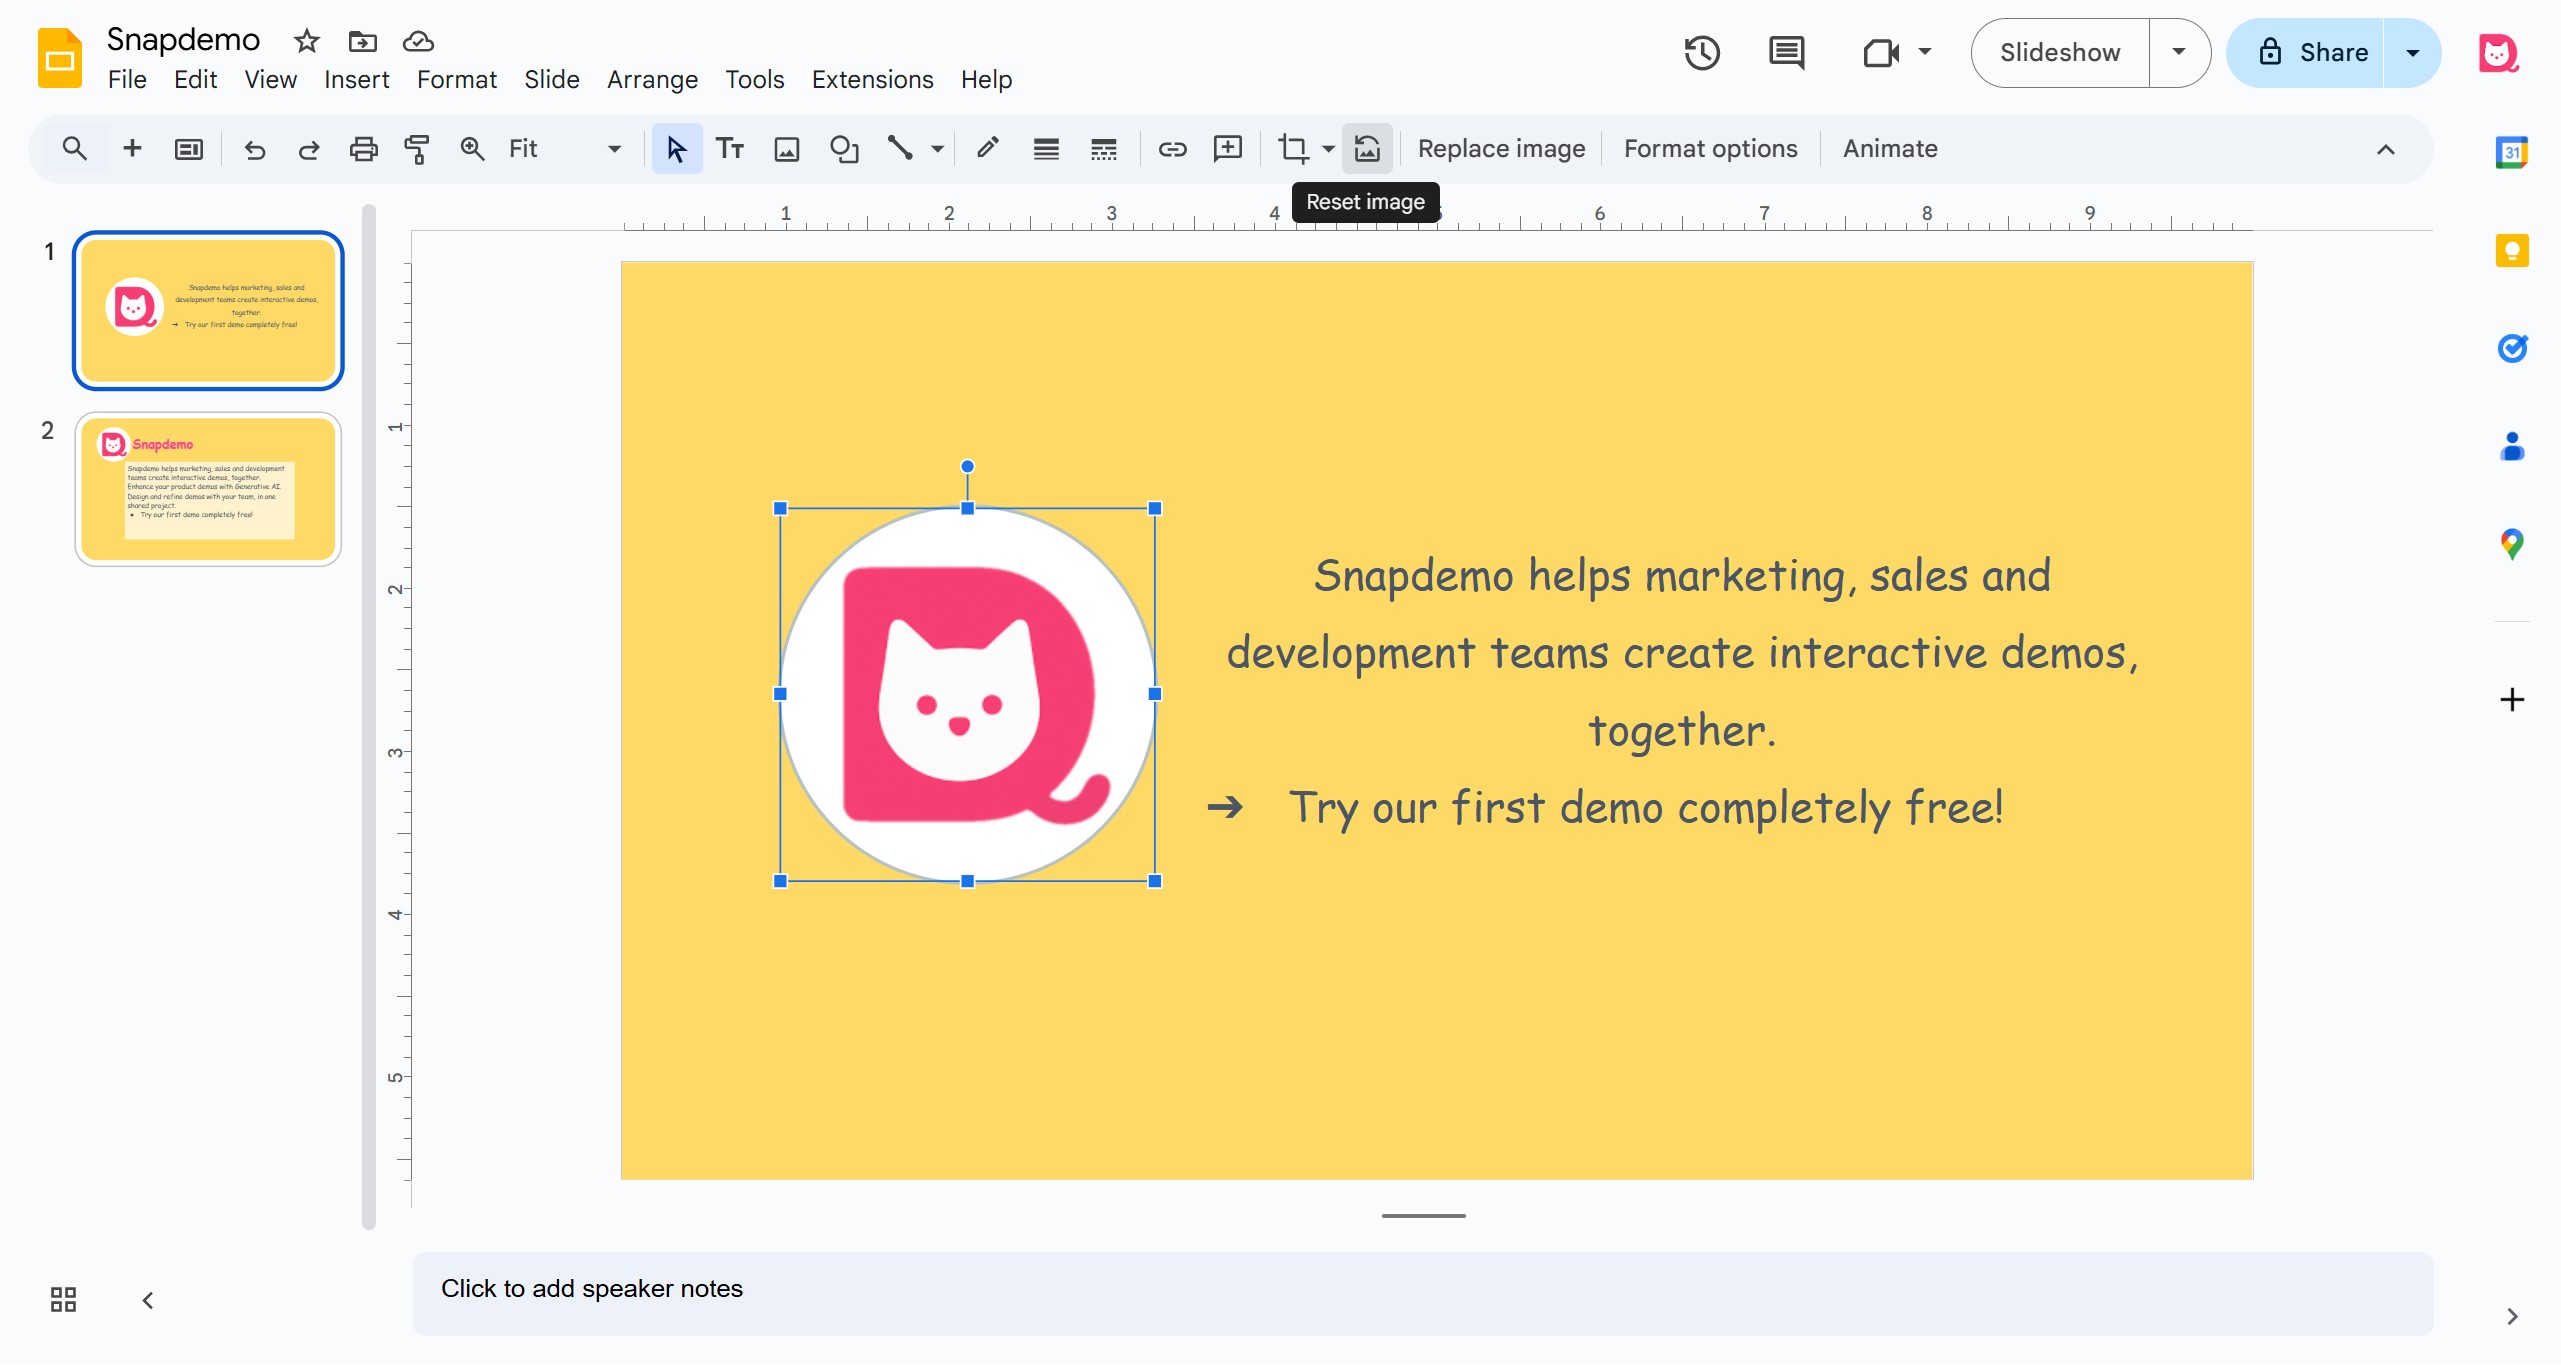Screen dimensions: 2561x1365
Task: Open Slideshow options dropdown arrow
Action: pos(2179,52)
